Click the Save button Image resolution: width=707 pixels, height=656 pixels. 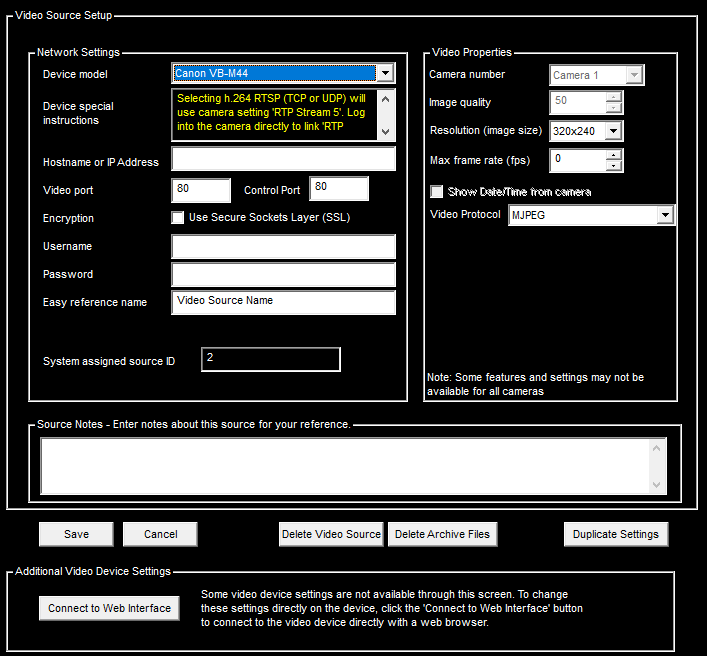[x=76, y=534]
